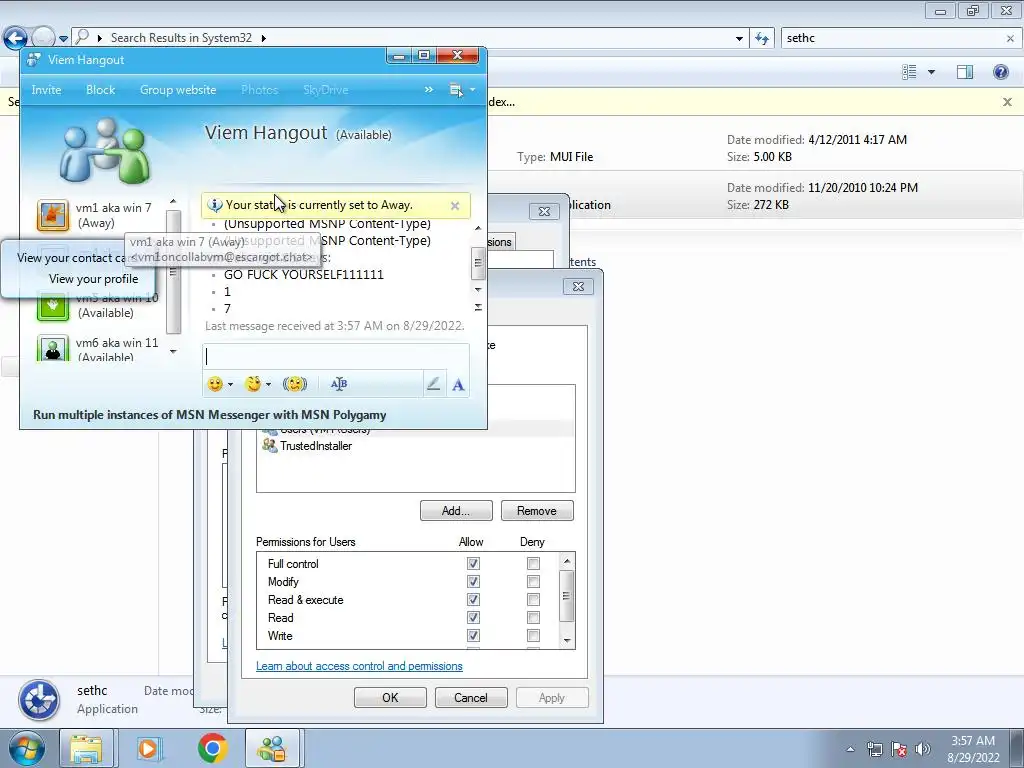Image resolution: width=1024 pixels, height=768 pixels.
Task: Click the green vm5 contact avatar
Action: click(x=52, y=306)
